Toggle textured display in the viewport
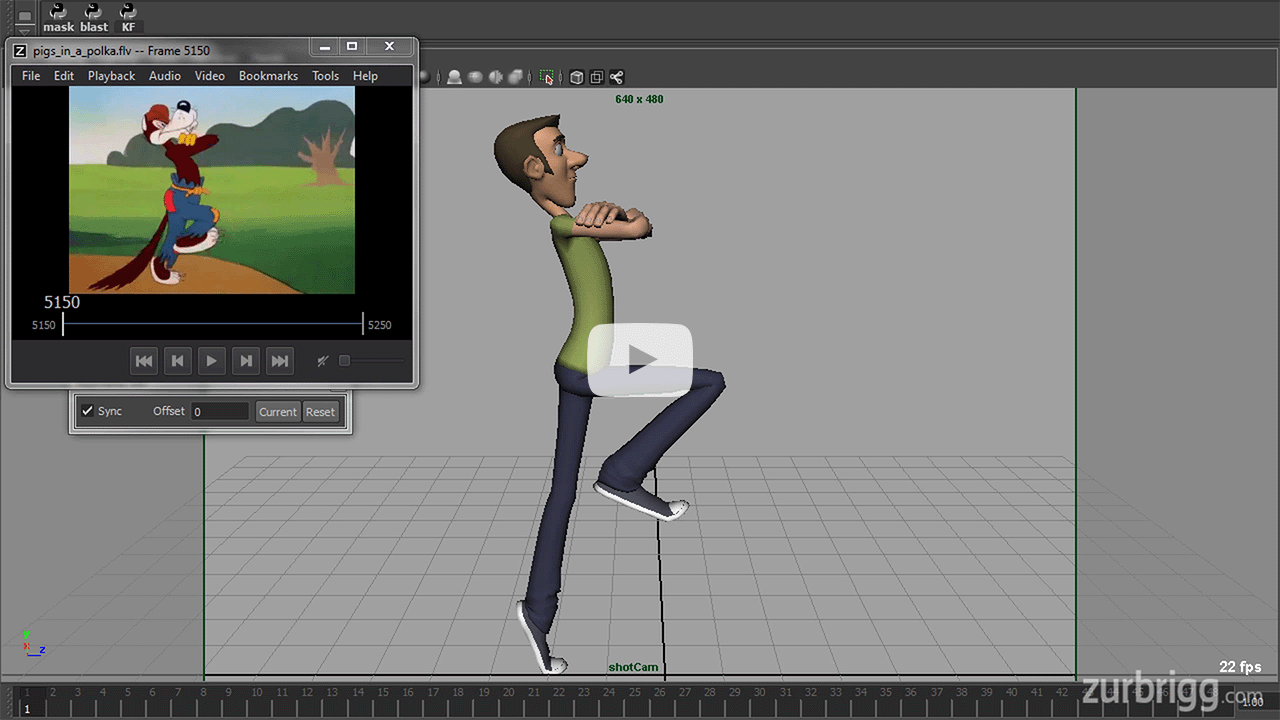The width and height of the screenshot is (1280, 720). click(475, 77)
